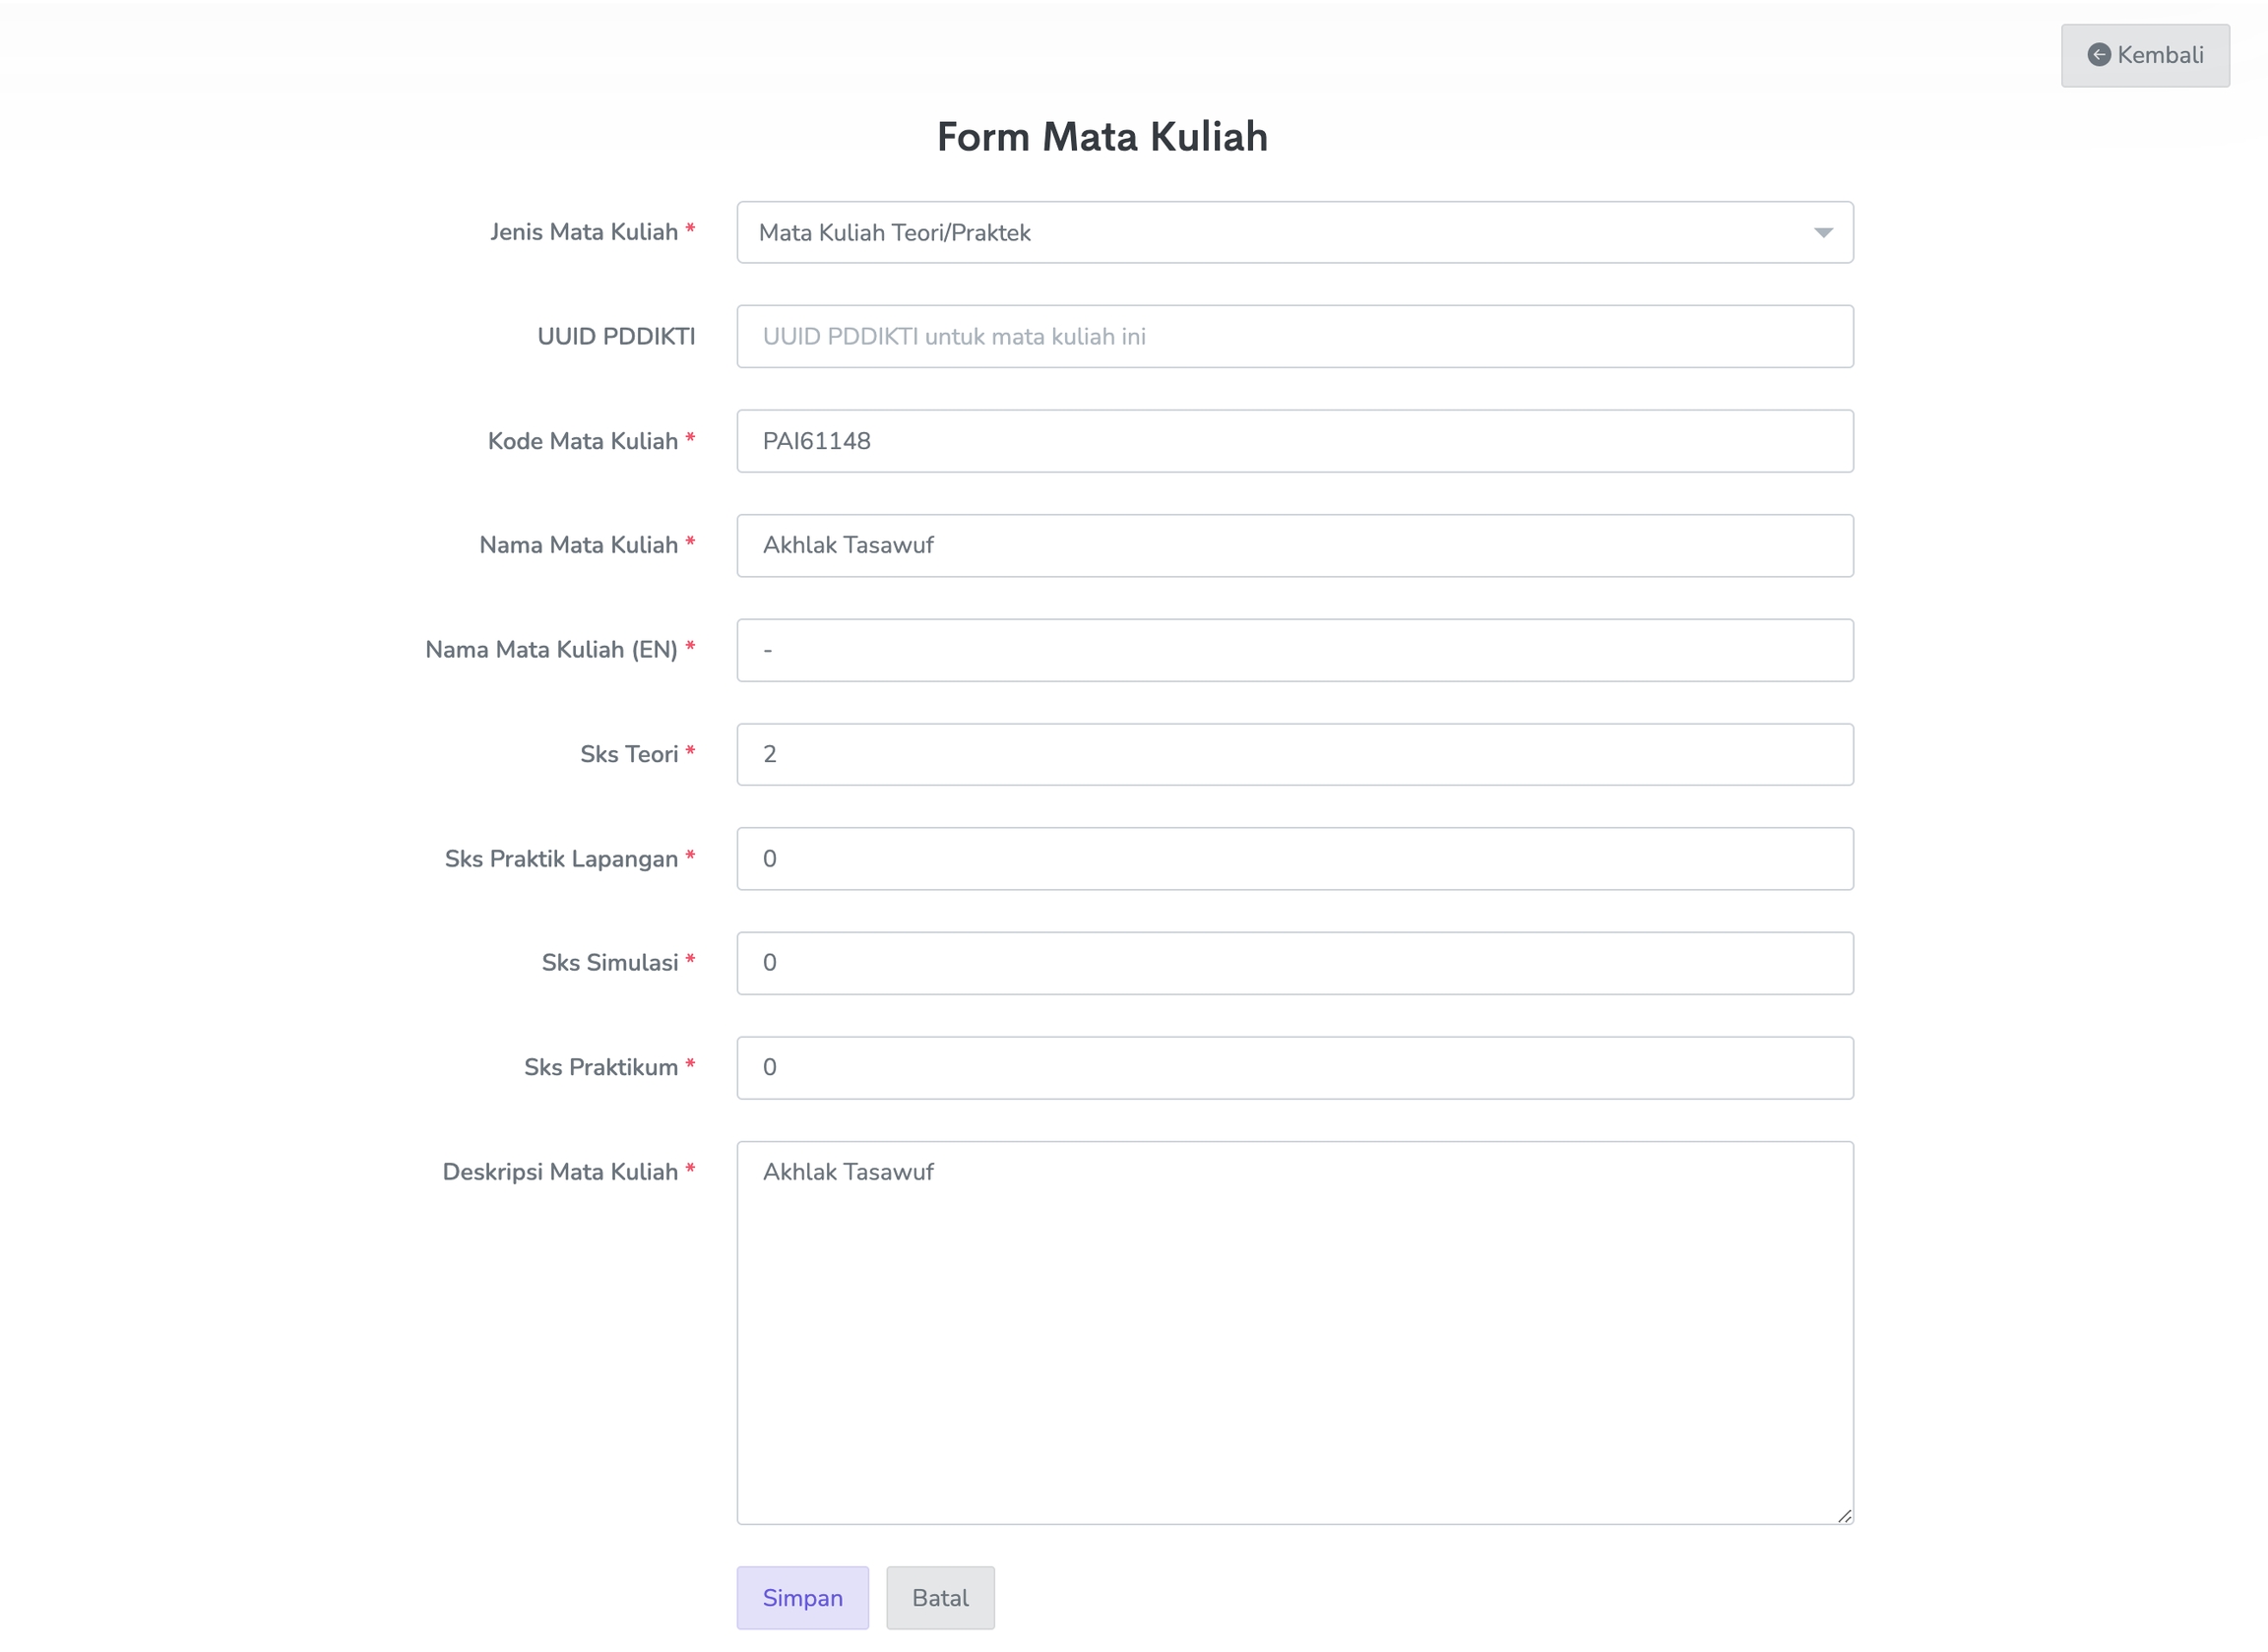Click inside the Deskripsi Mata Kuliah textarea
The image size is (2268, 1652).
(1294, 1332)
